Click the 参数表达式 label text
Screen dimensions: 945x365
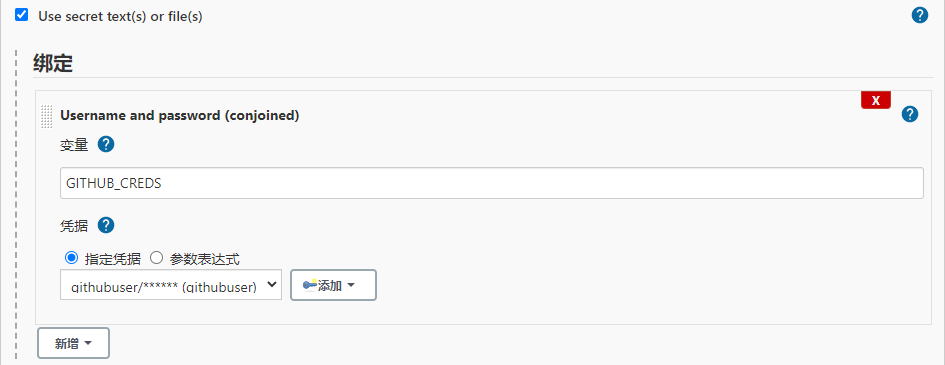(x=205, y=260)
